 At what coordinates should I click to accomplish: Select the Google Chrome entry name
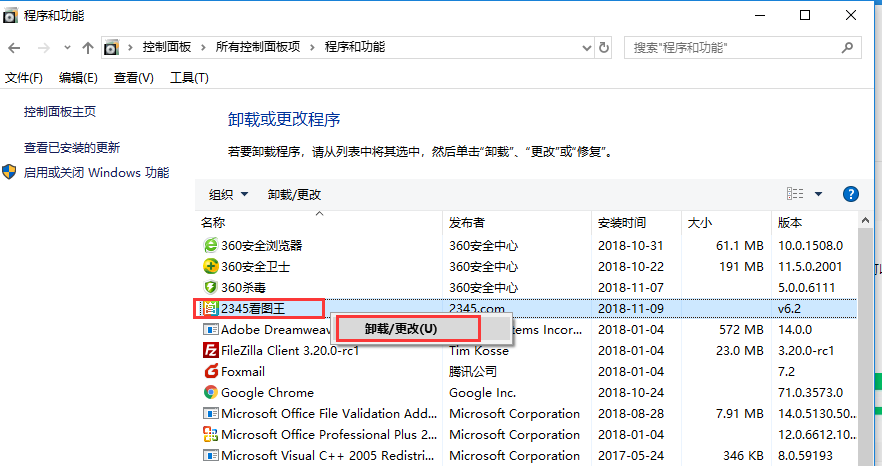(x=267, y=392)
